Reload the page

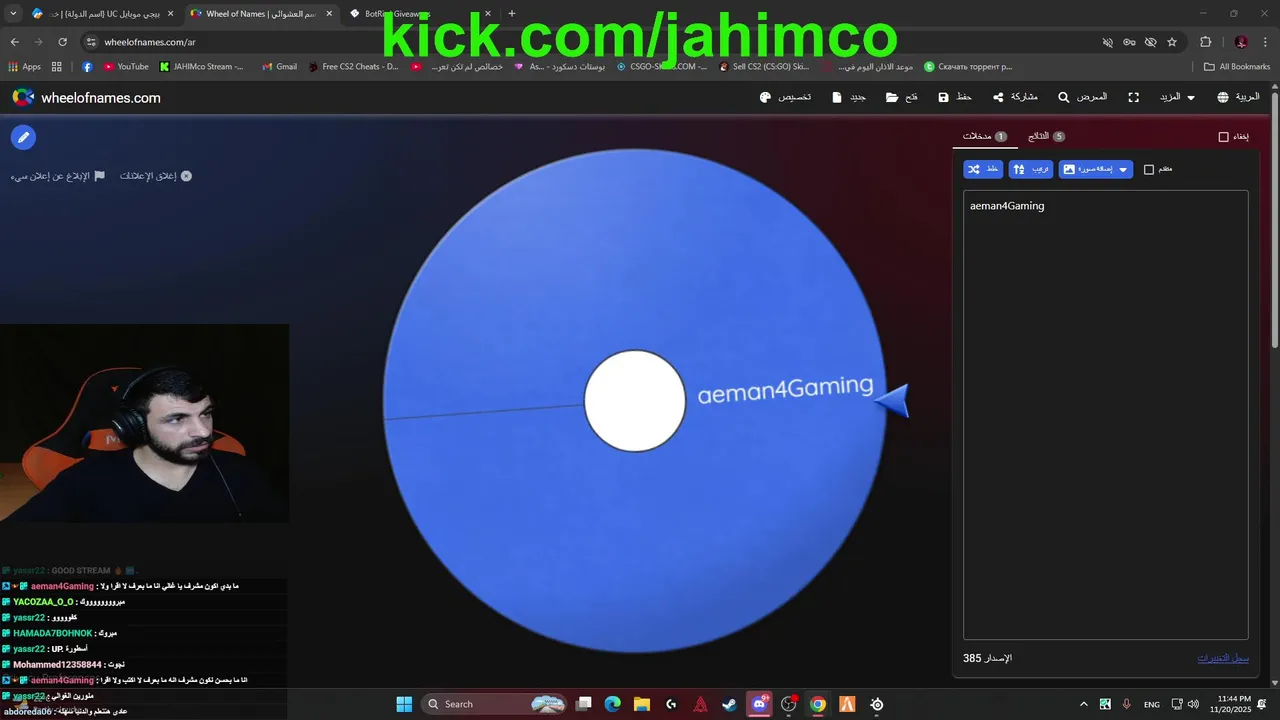point(63,42)
